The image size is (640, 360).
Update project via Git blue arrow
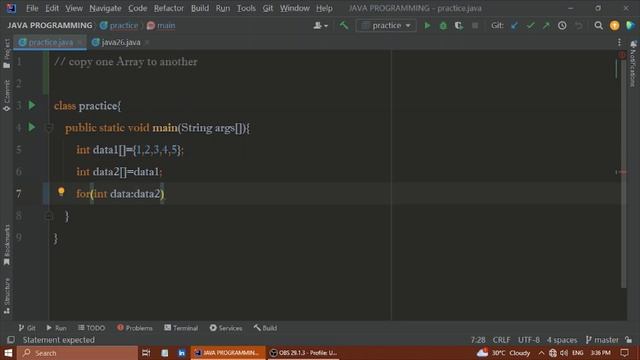tap(514, 25)
